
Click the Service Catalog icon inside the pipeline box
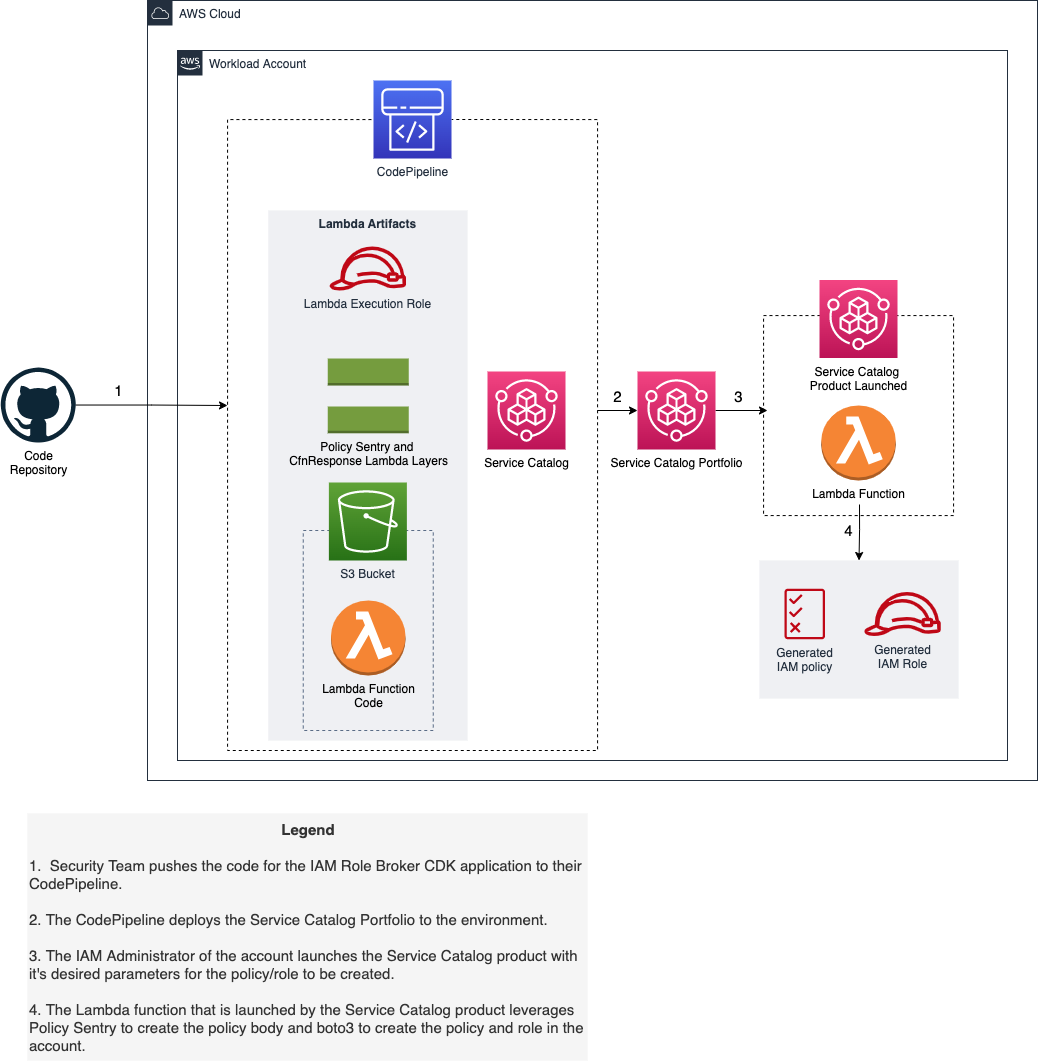tap(526, 410)
